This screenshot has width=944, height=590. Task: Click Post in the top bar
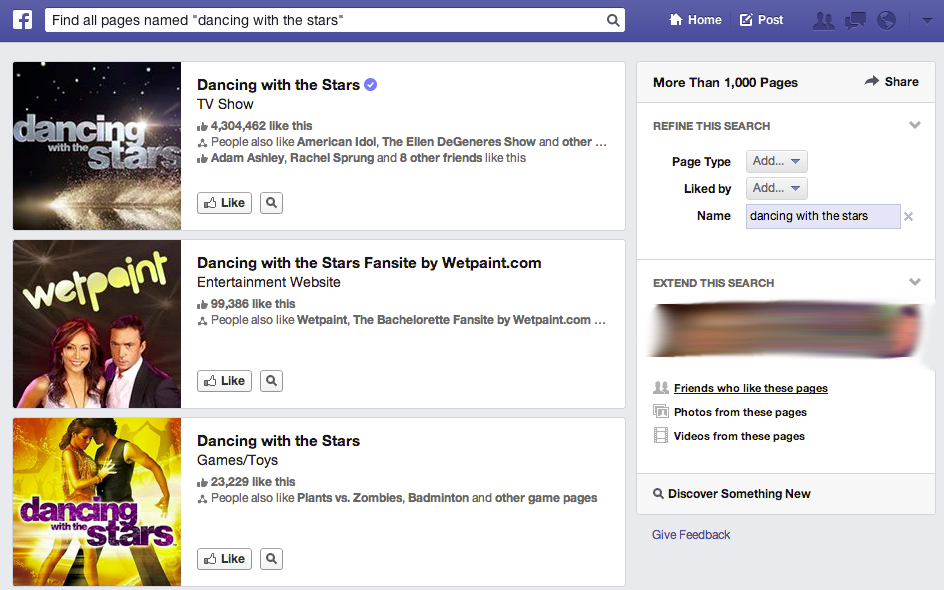[762, 20]
